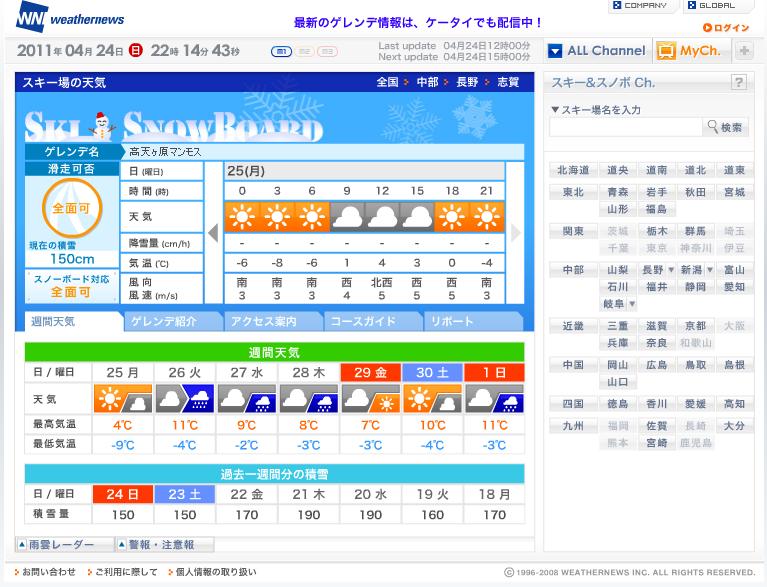This screenshot has width=767, height=587.
Task: Select the アクセス案内 tab
Action: pyautogui.click(x=272, y=321)
